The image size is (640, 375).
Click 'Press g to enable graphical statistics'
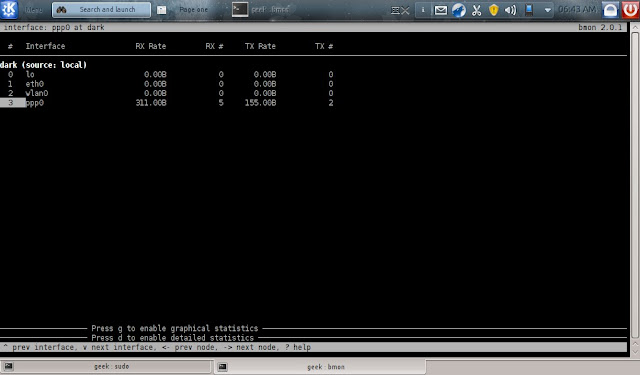[175, 328]
